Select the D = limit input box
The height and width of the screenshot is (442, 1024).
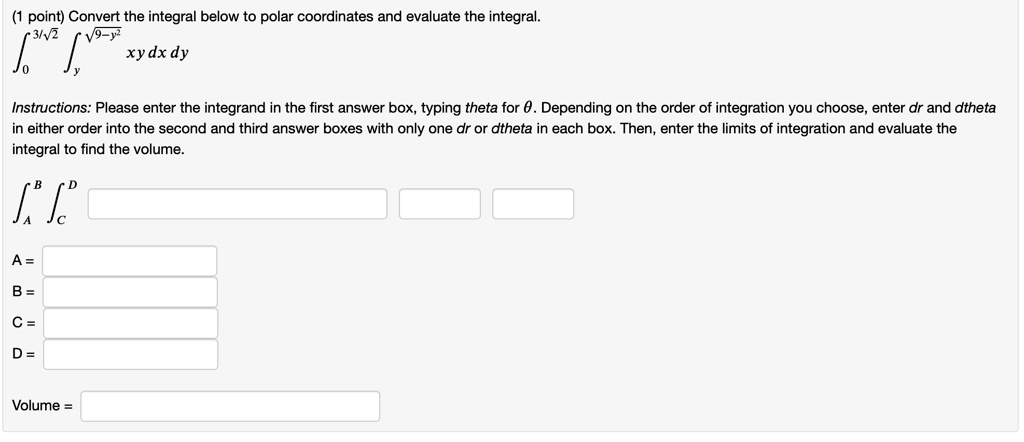pyautogui.click(x=129, y=354)
